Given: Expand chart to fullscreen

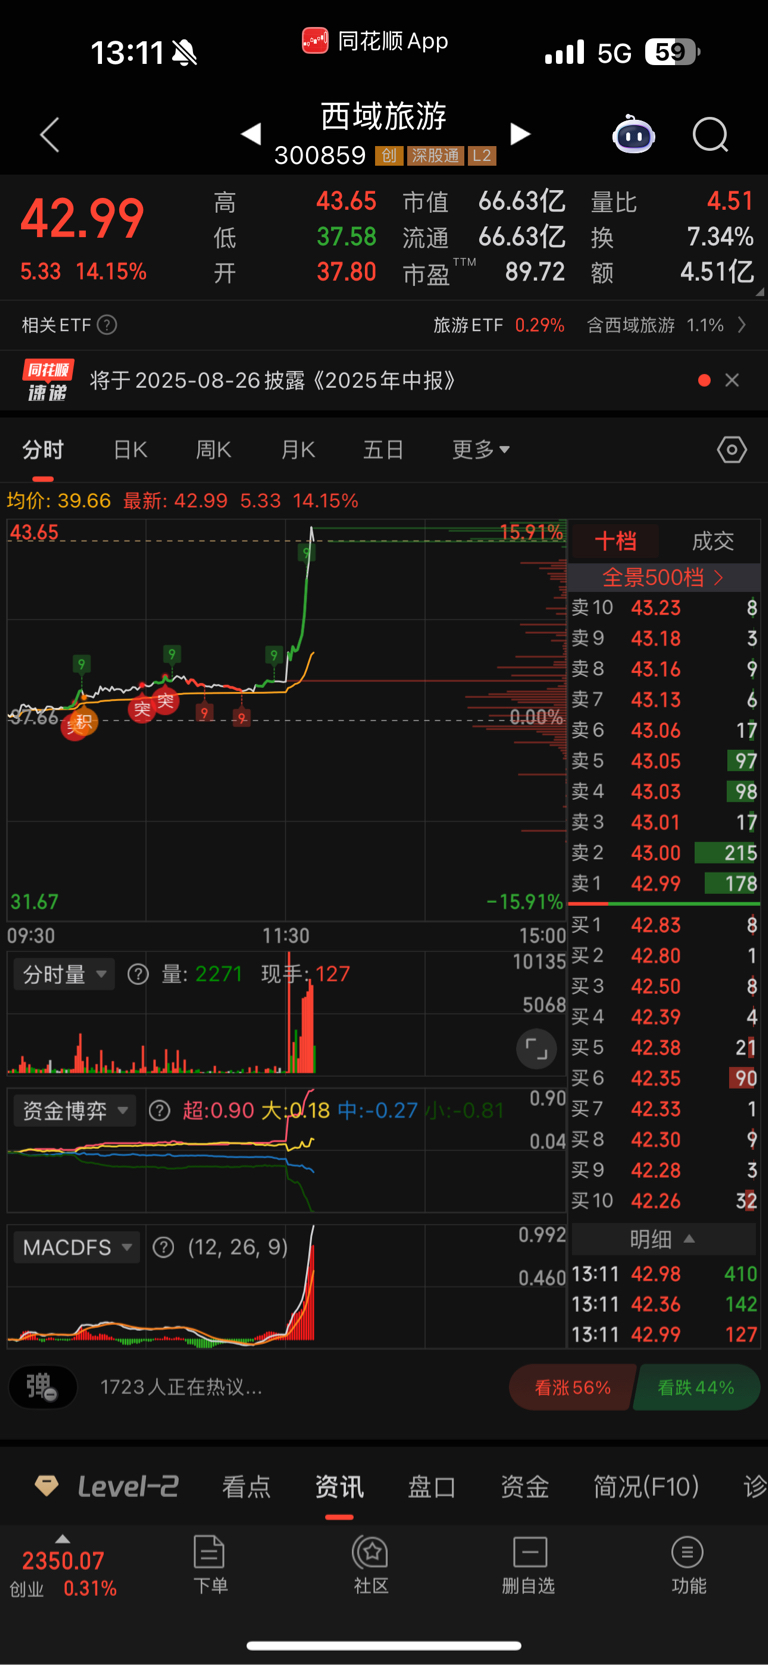Looking at the screenshot, I should click(537, 1049).
